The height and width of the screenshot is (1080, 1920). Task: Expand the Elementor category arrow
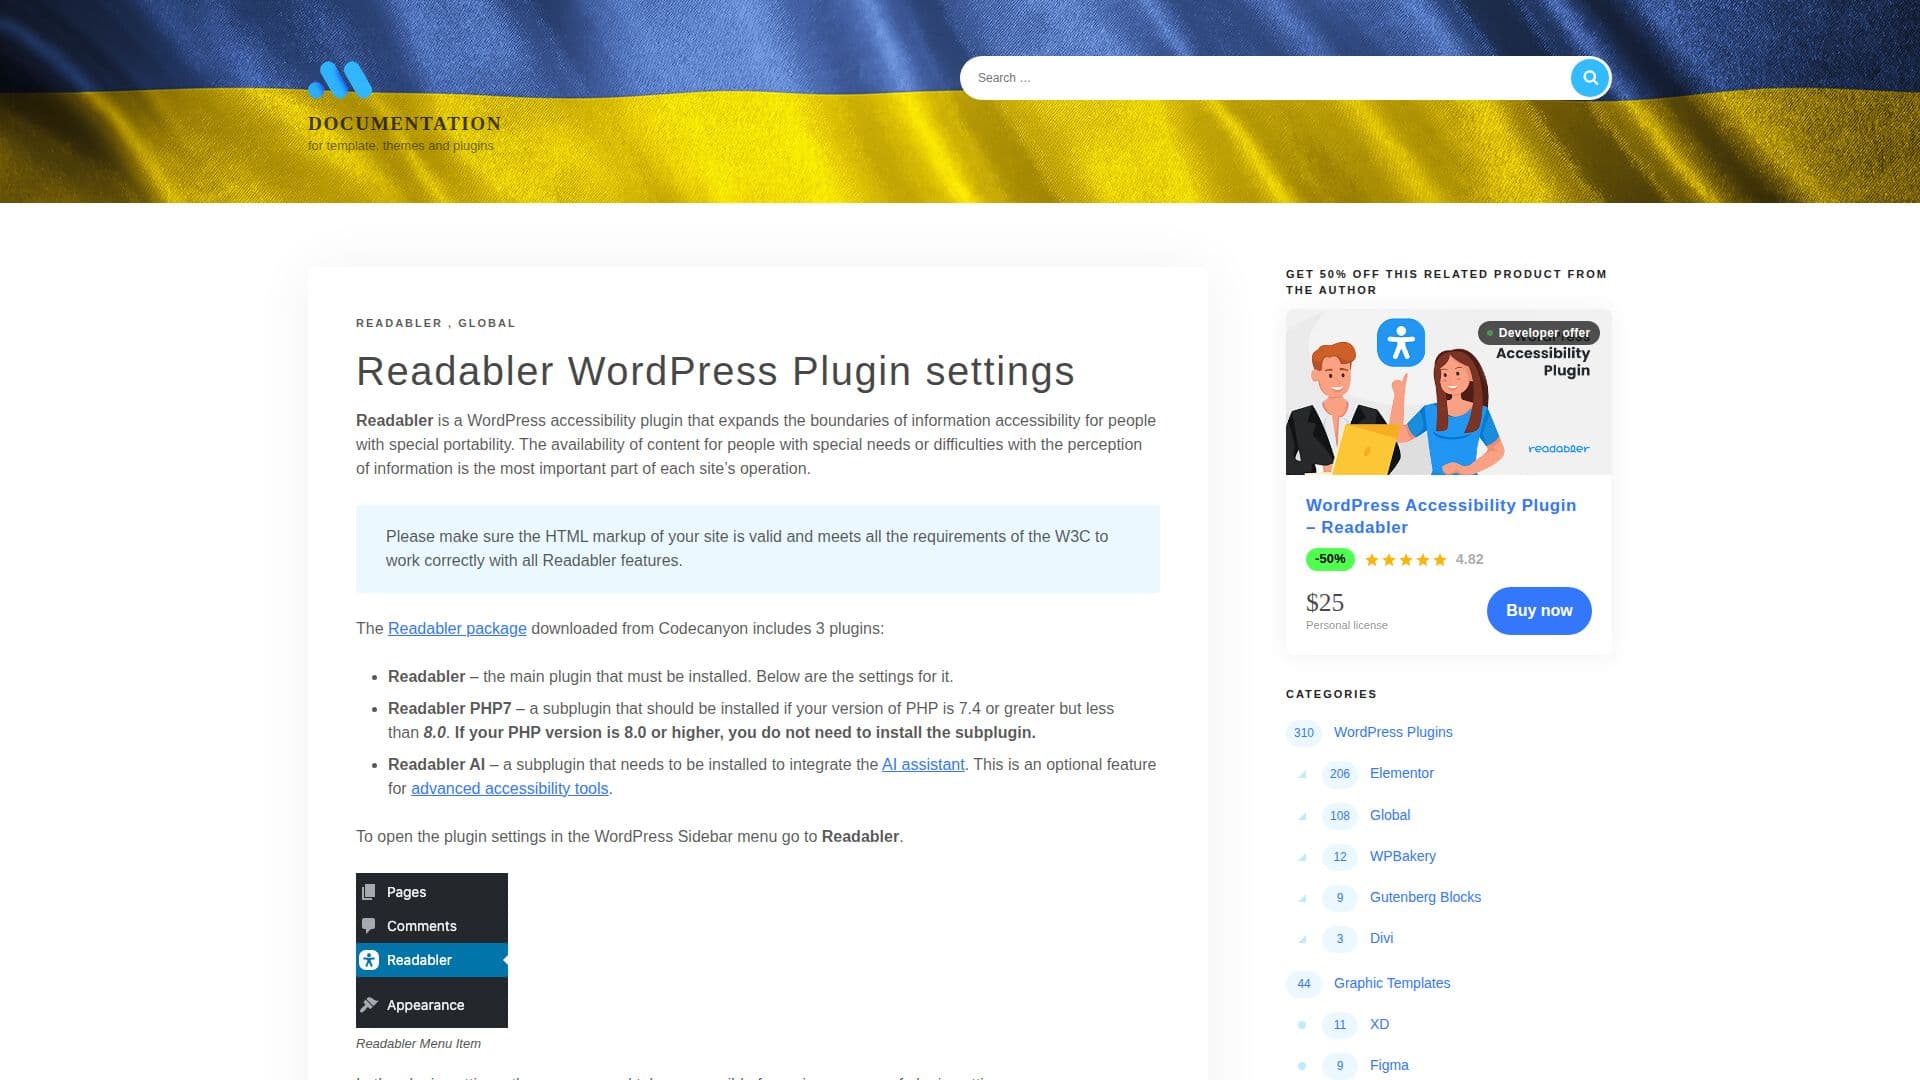tap(1302, 774)
